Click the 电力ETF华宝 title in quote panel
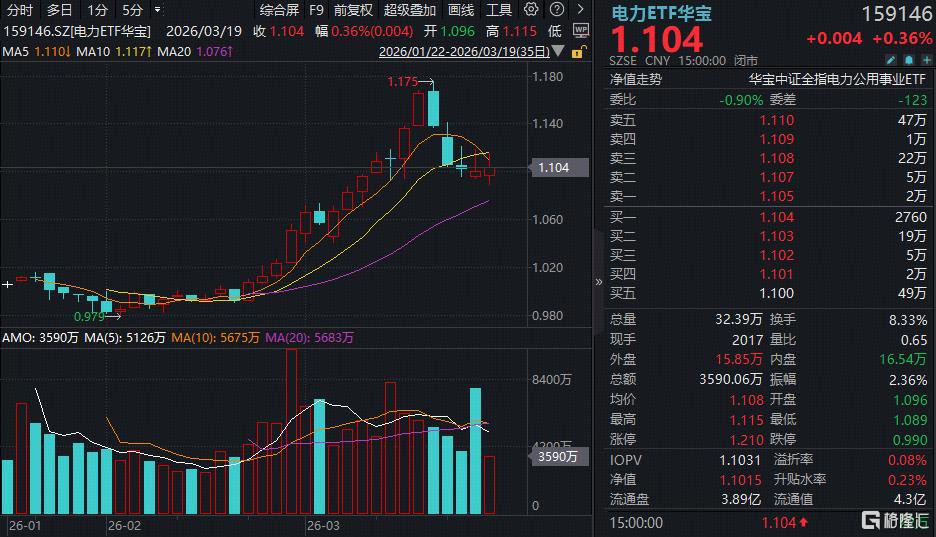The width and height of the screenshot is (936, 537). pyautogui.click(x=661, y=13)
